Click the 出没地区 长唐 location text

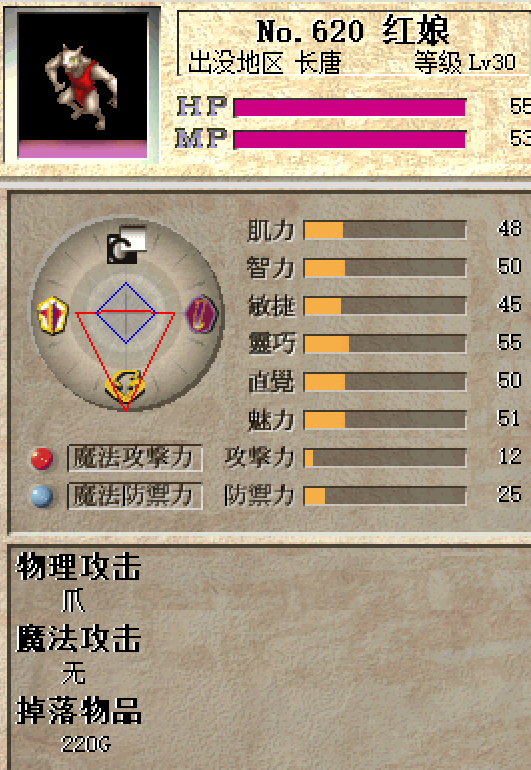pyautogui.click(x=264, y=63)
